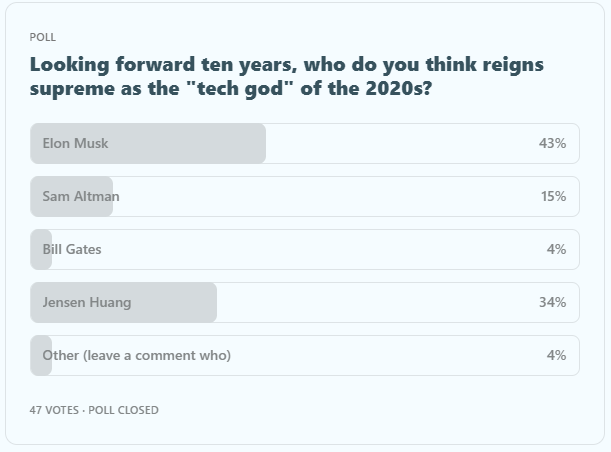Click the small gray bar before Other
611x452 pixels.
(x=36, y=355)
